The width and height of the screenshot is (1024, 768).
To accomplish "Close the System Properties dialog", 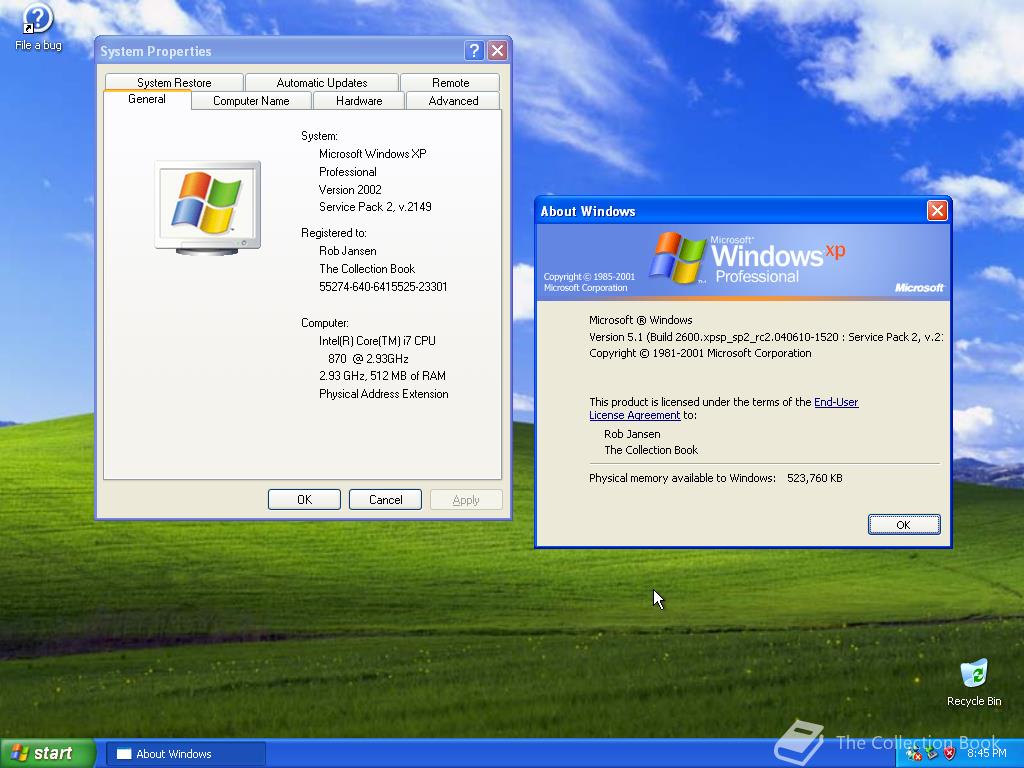I will [498, 51].
